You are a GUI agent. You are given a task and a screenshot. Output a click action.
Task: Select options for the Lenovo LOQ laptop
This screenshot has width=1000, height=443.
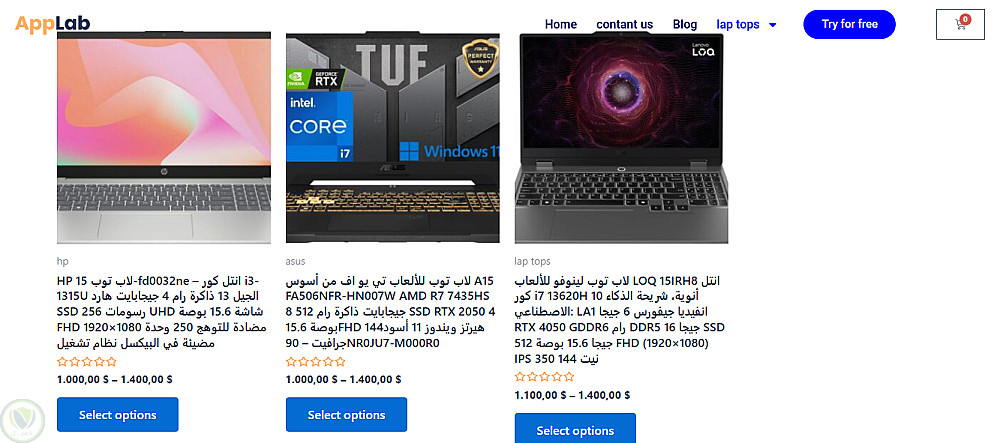(575, 428)
